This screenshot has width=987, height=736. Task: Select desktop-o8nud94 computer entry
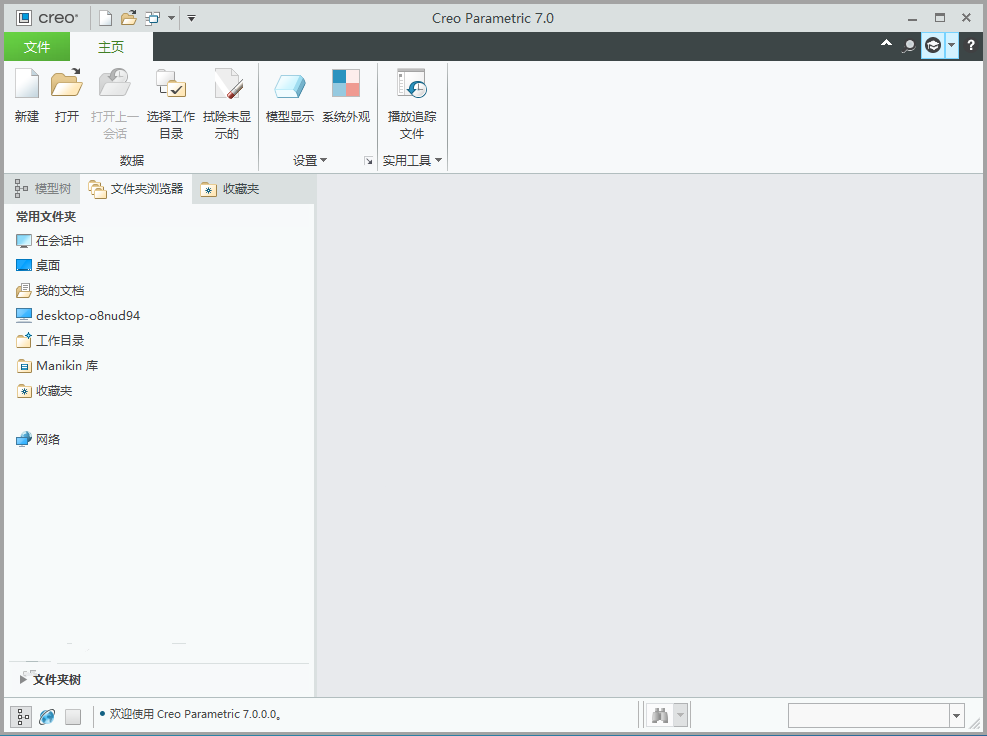point(78,315)
